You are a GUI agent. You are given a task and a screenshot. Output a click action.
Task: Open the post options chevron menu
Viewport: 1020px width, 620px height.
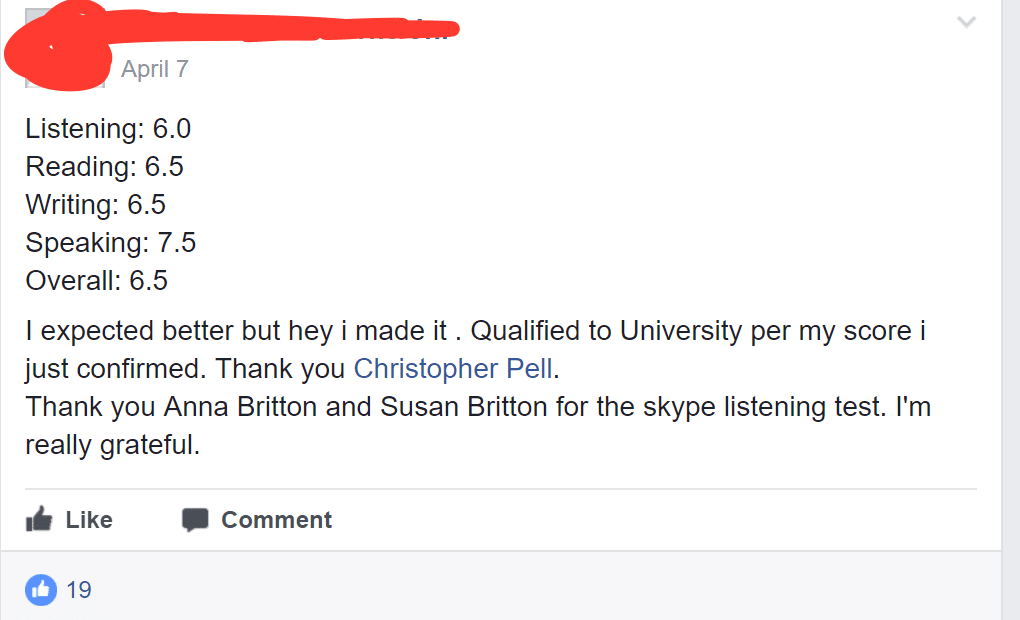[966, 22]
